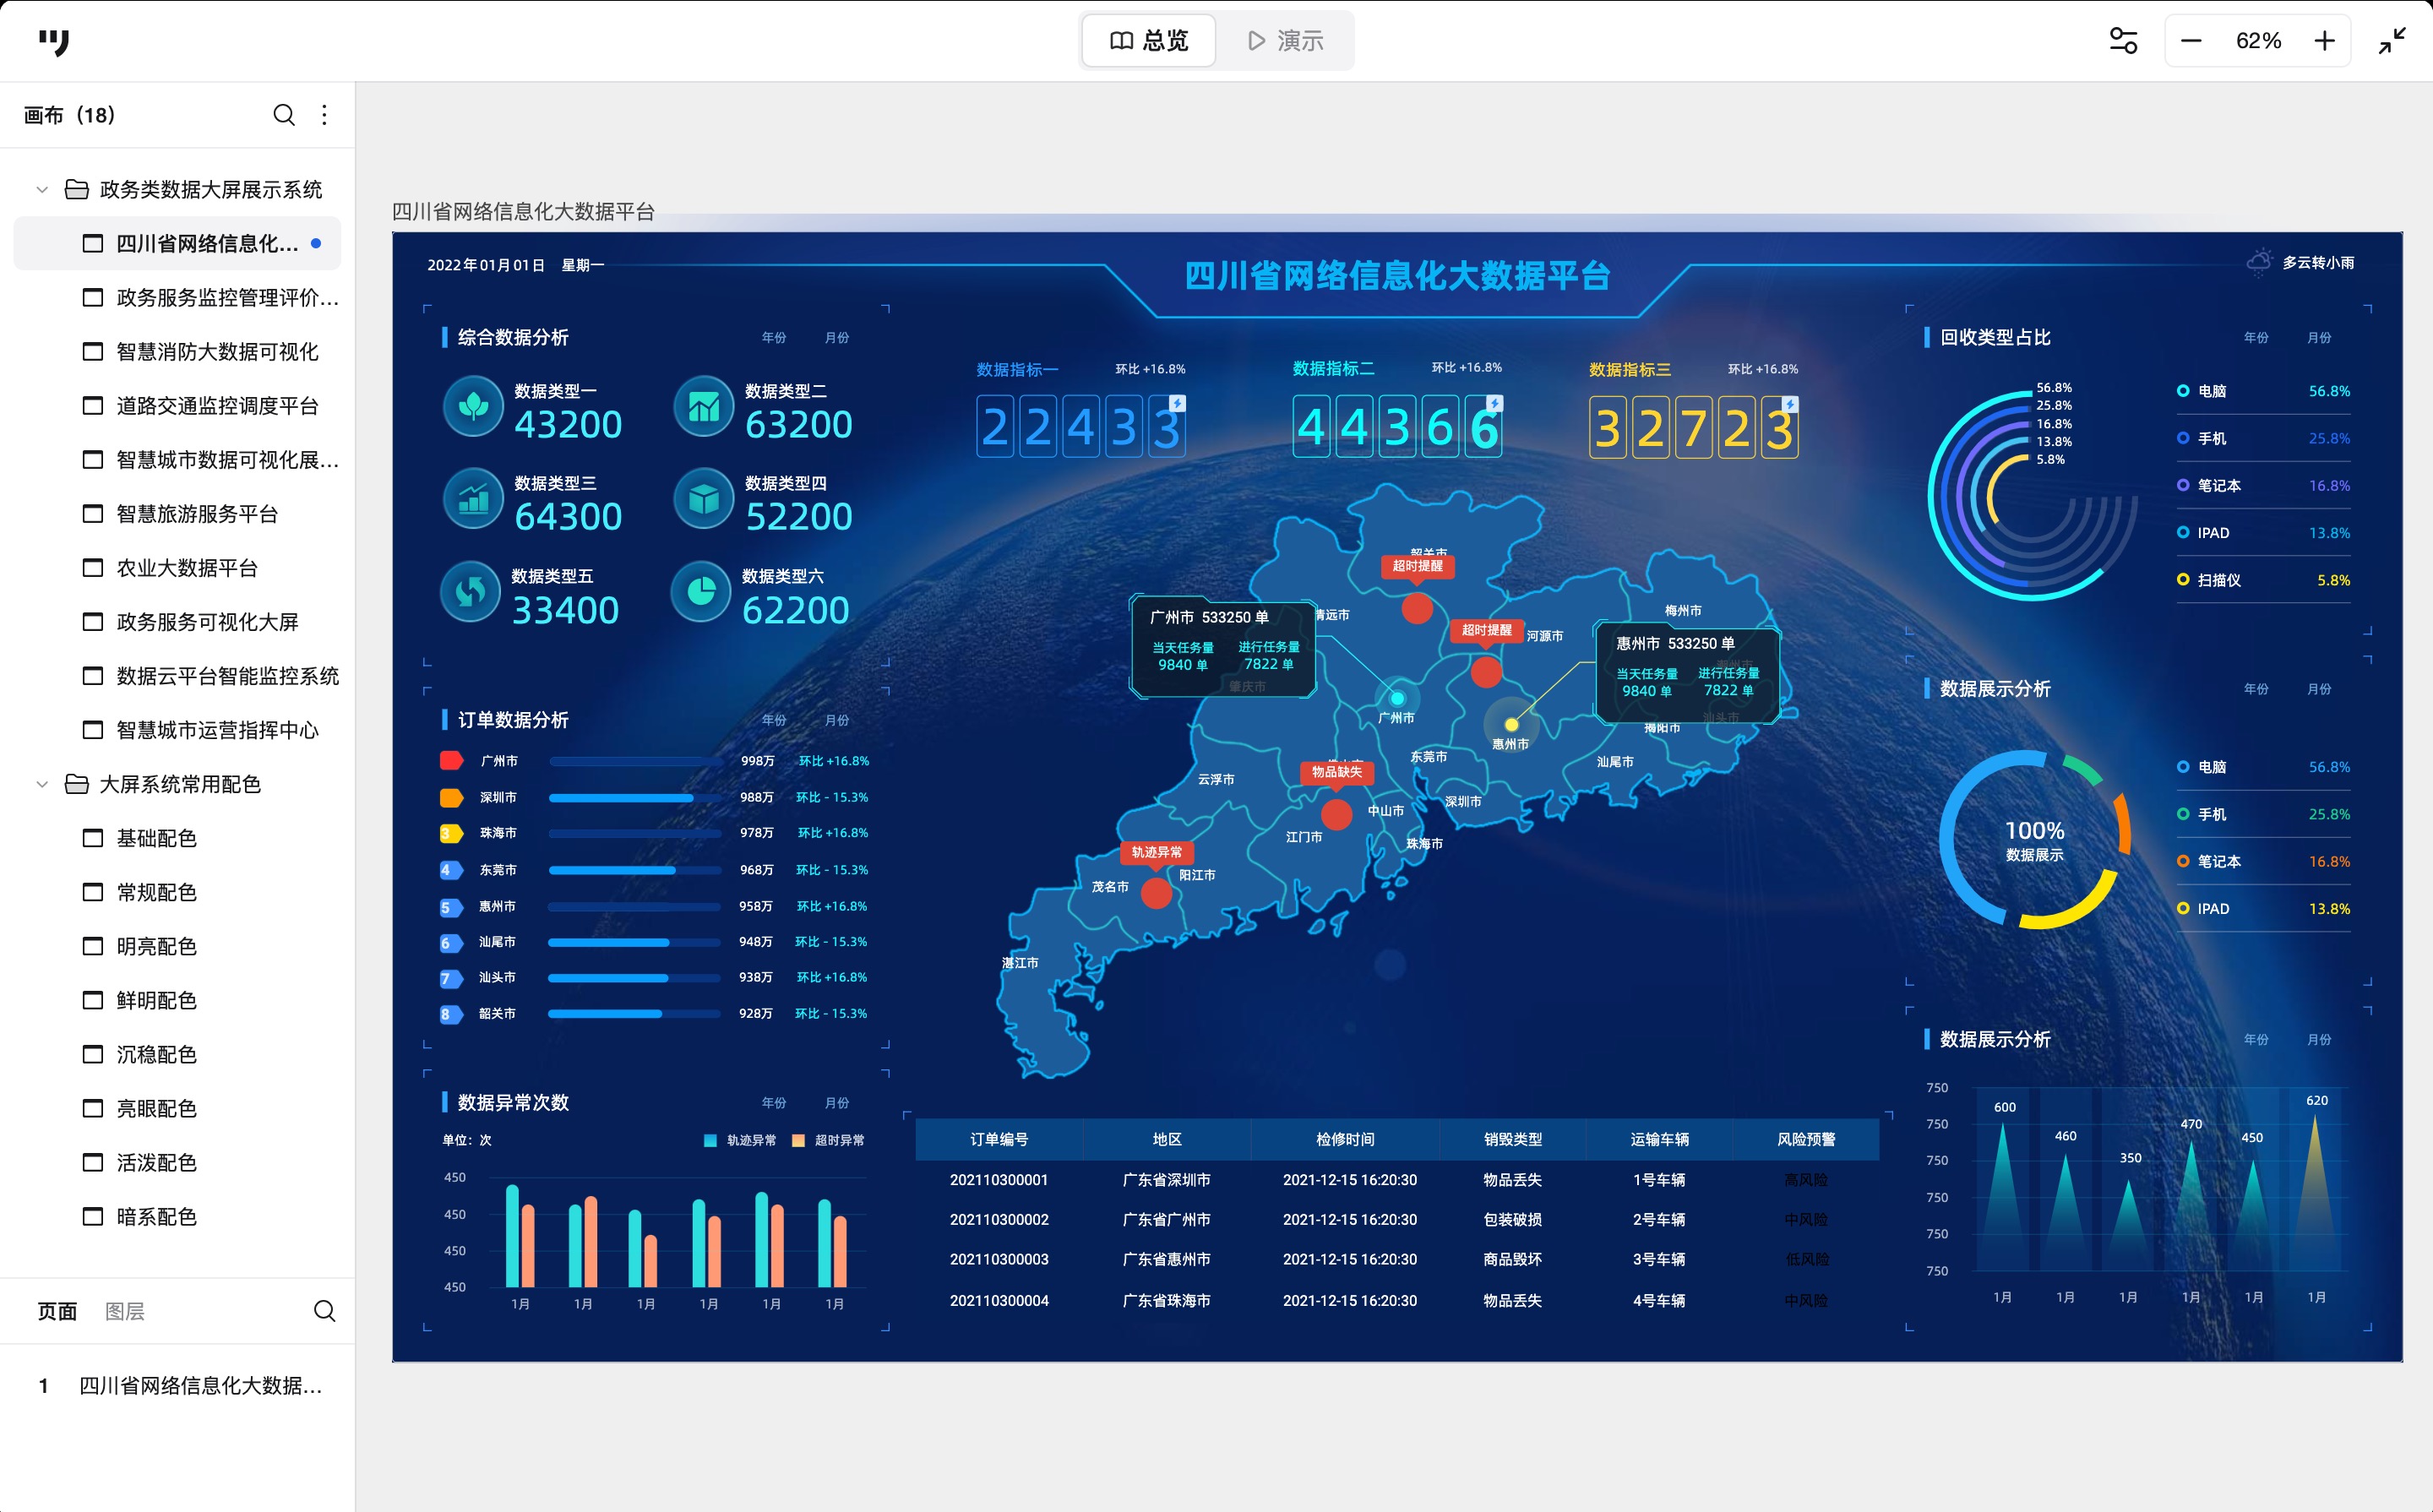Open 鲜明配色 canvas
This screenshot has height=1512, width=2433.
(x=178, y=1000)
